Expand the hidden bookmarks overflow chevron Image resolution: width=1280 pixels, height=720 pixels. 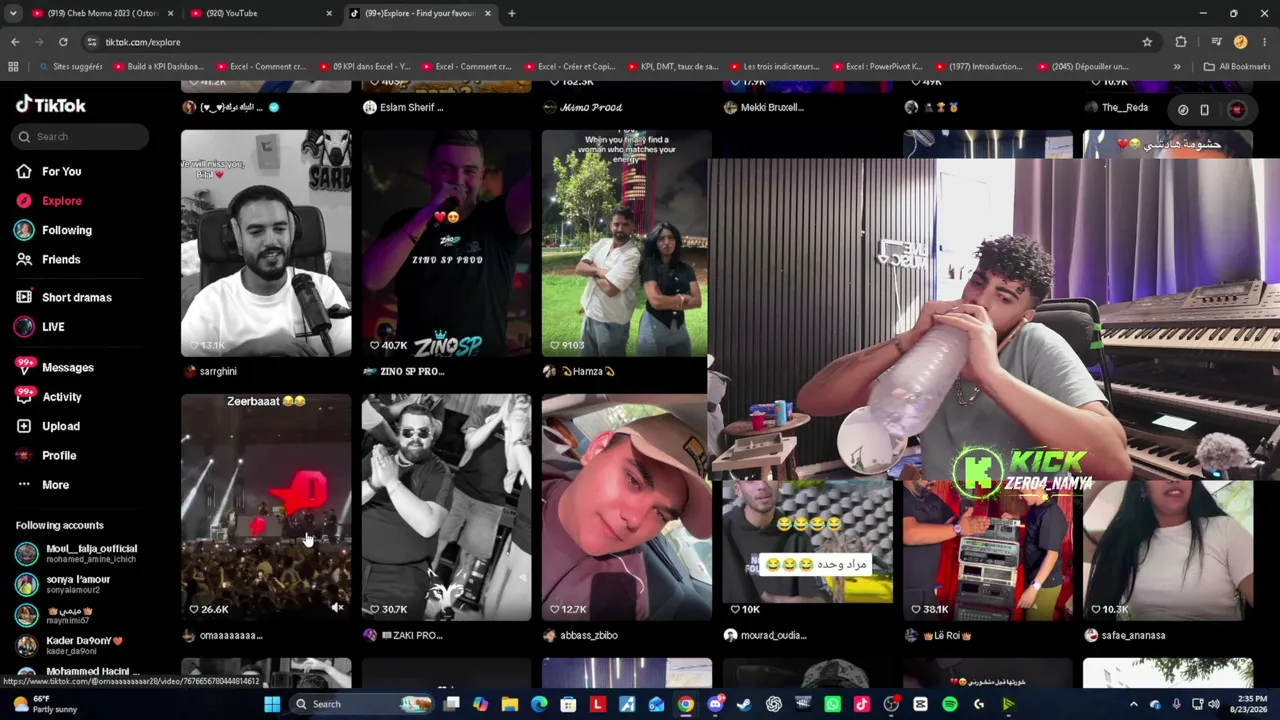point(1177,67)
